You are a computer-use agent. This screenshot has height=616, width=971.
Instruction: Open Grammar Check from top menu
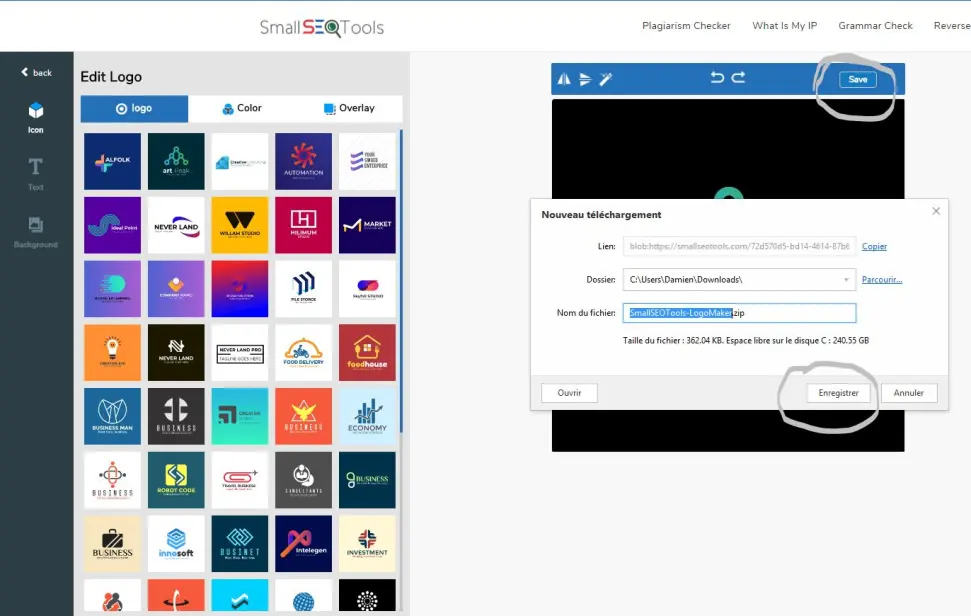tap(875, 26)
